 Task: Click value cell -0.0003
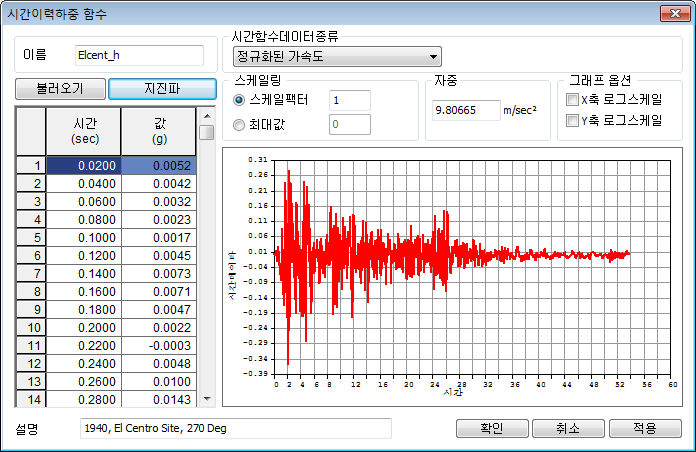click(159, 345)
